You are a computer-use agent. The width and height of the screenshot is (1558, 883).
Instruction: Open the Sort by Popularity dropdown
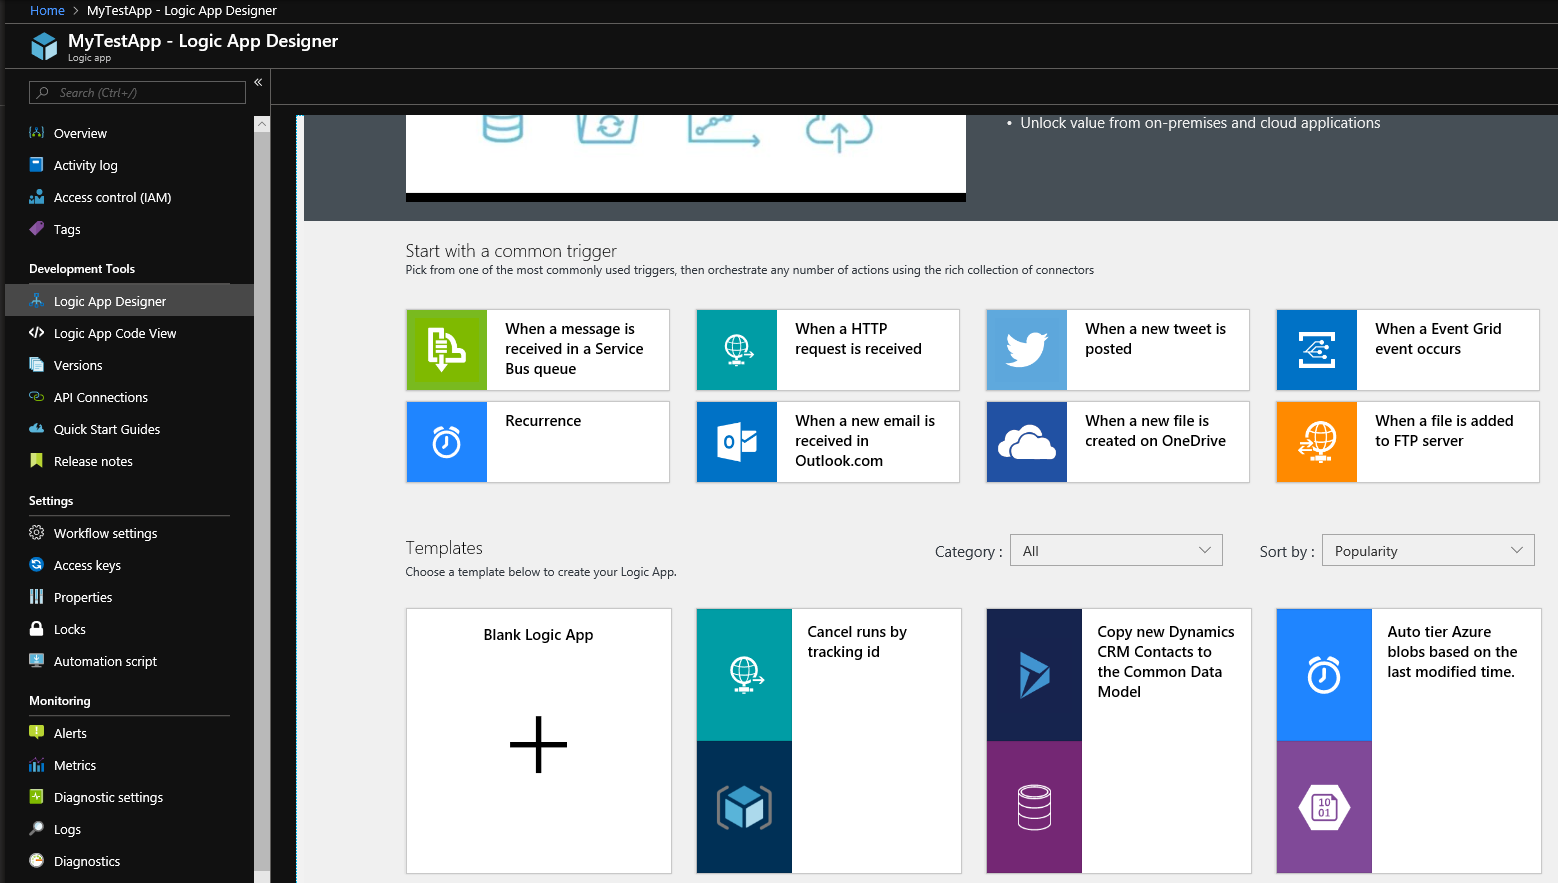pos(1428,550)
